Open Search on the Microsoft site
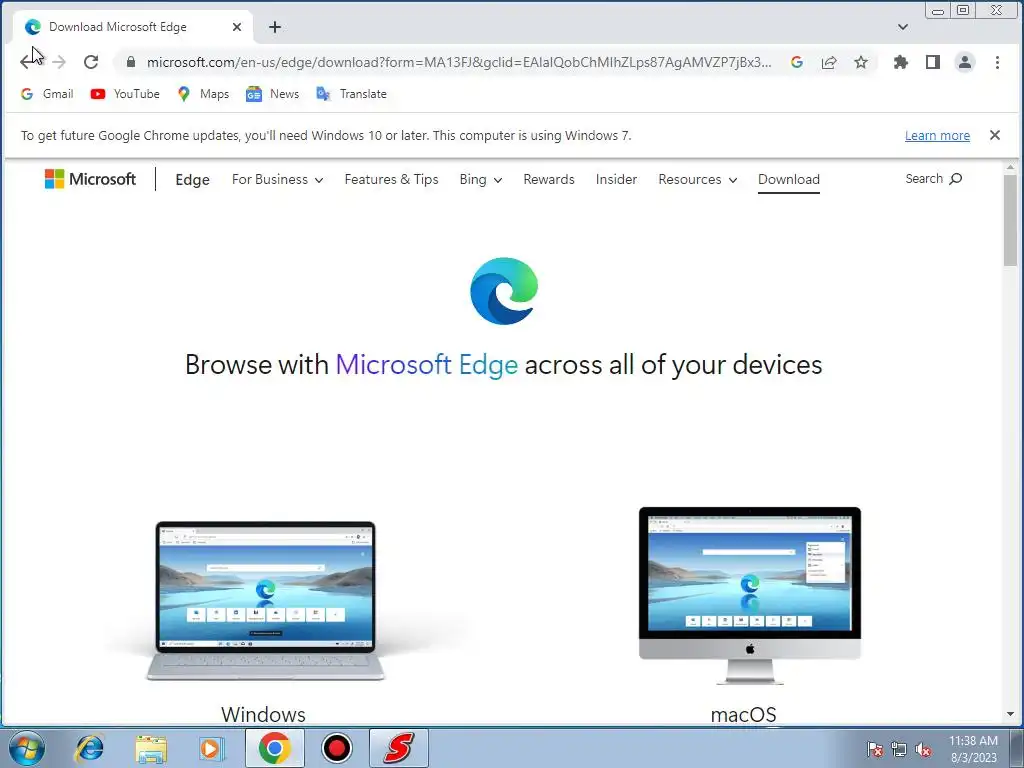 [x=933, y=179]
